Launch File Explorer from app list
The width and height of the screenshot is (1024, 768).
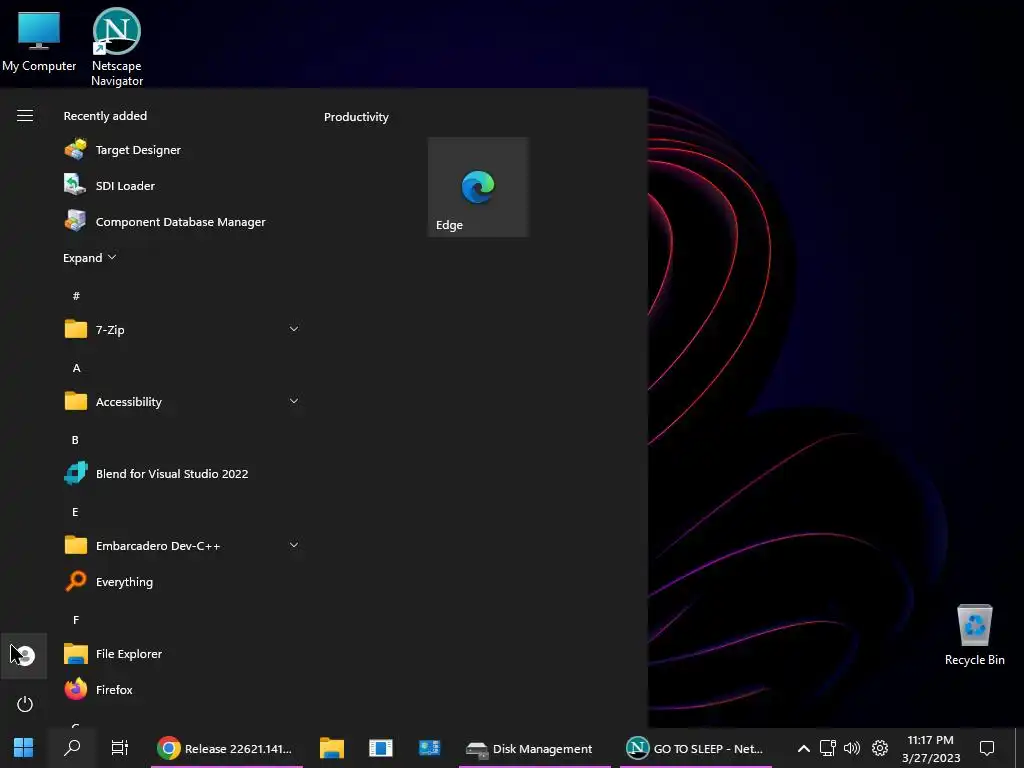point(183,653)
